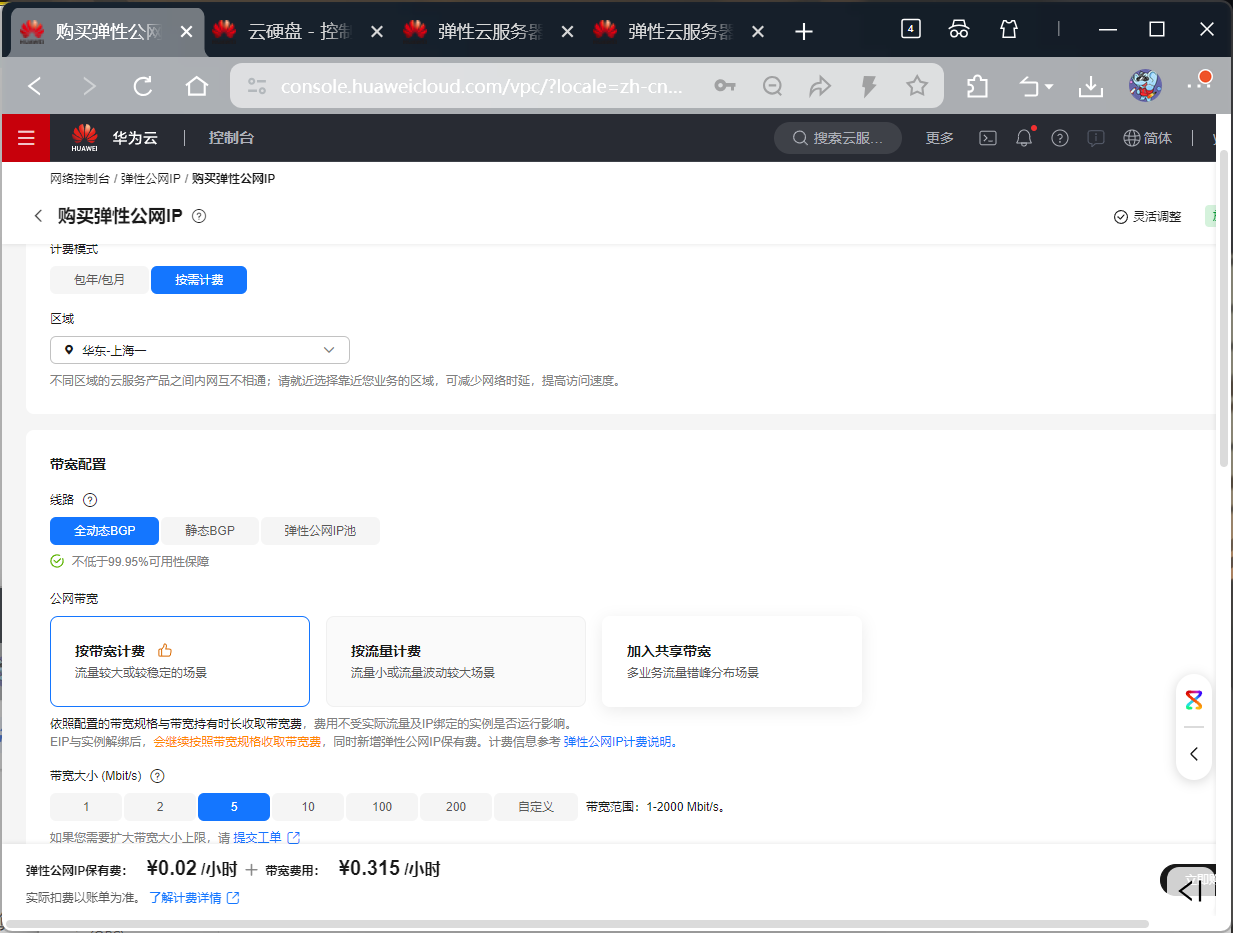1233x933 pixels.
Task: Switch to the fourth tab 弹性云服务器
Action: click(678, 32)
